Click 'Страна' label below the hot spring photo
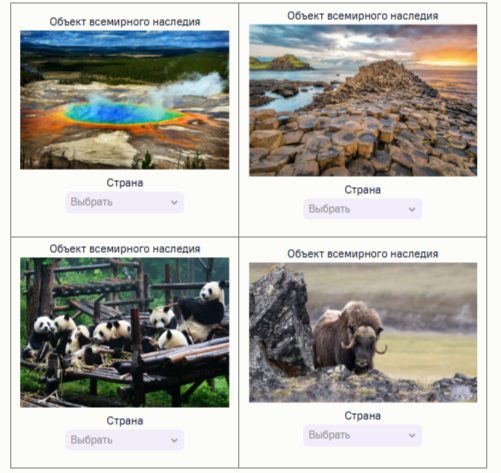 point(125,183)
